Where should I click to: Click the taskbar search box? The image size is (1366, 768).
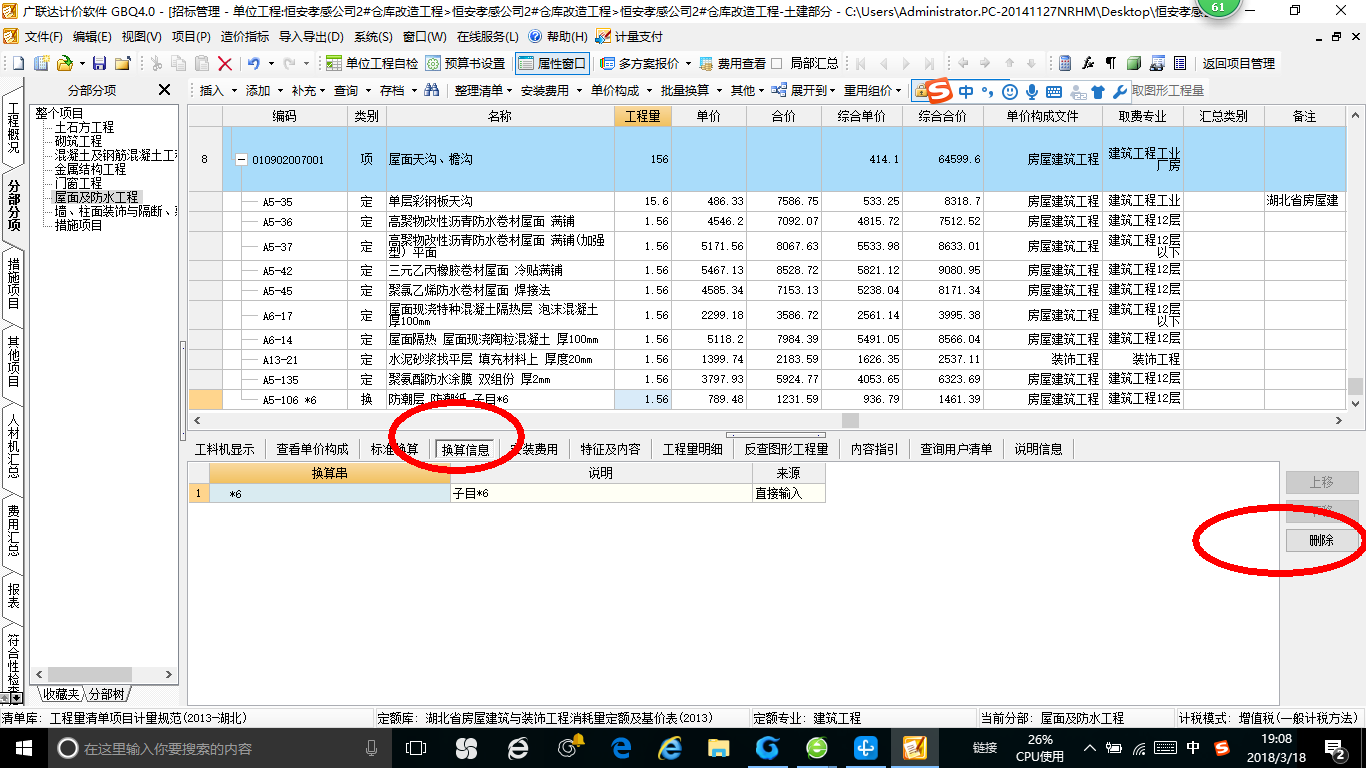pos(219,748)
